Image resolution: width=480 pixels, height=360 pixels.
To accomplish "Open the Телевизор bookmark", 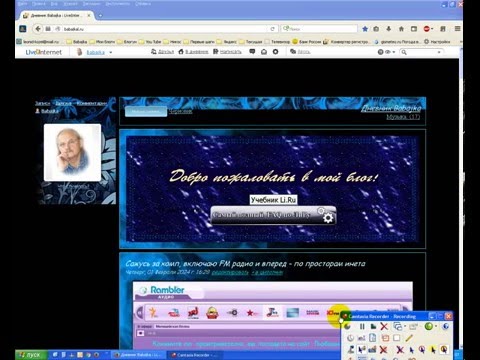I will click(x=277, y=42).
